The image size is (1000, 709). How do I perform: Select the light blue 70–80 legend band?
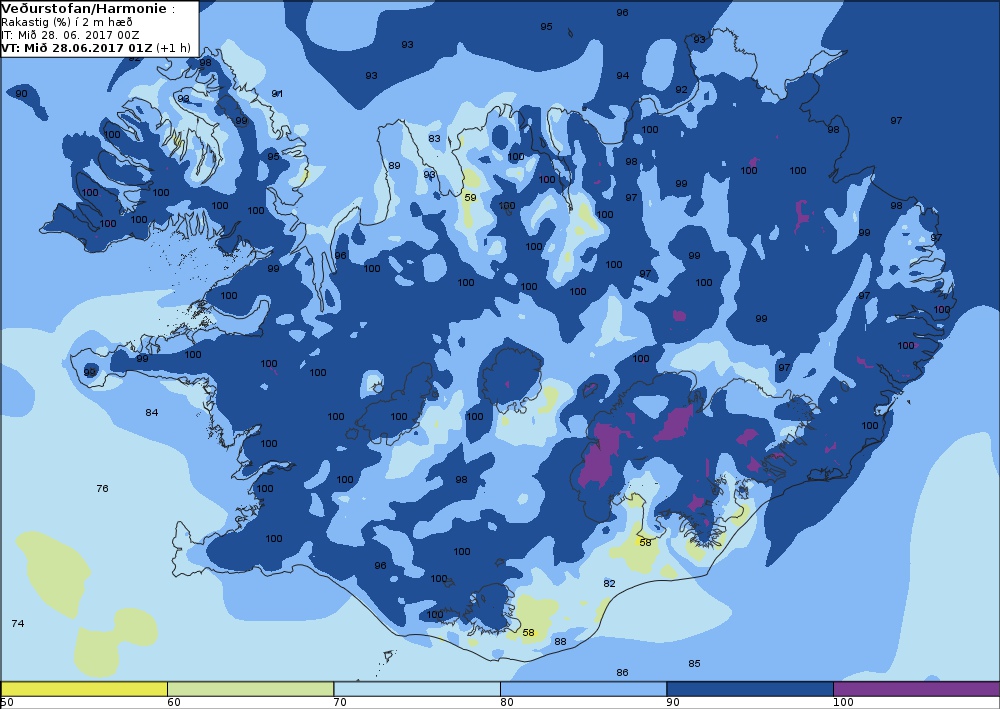417,689
